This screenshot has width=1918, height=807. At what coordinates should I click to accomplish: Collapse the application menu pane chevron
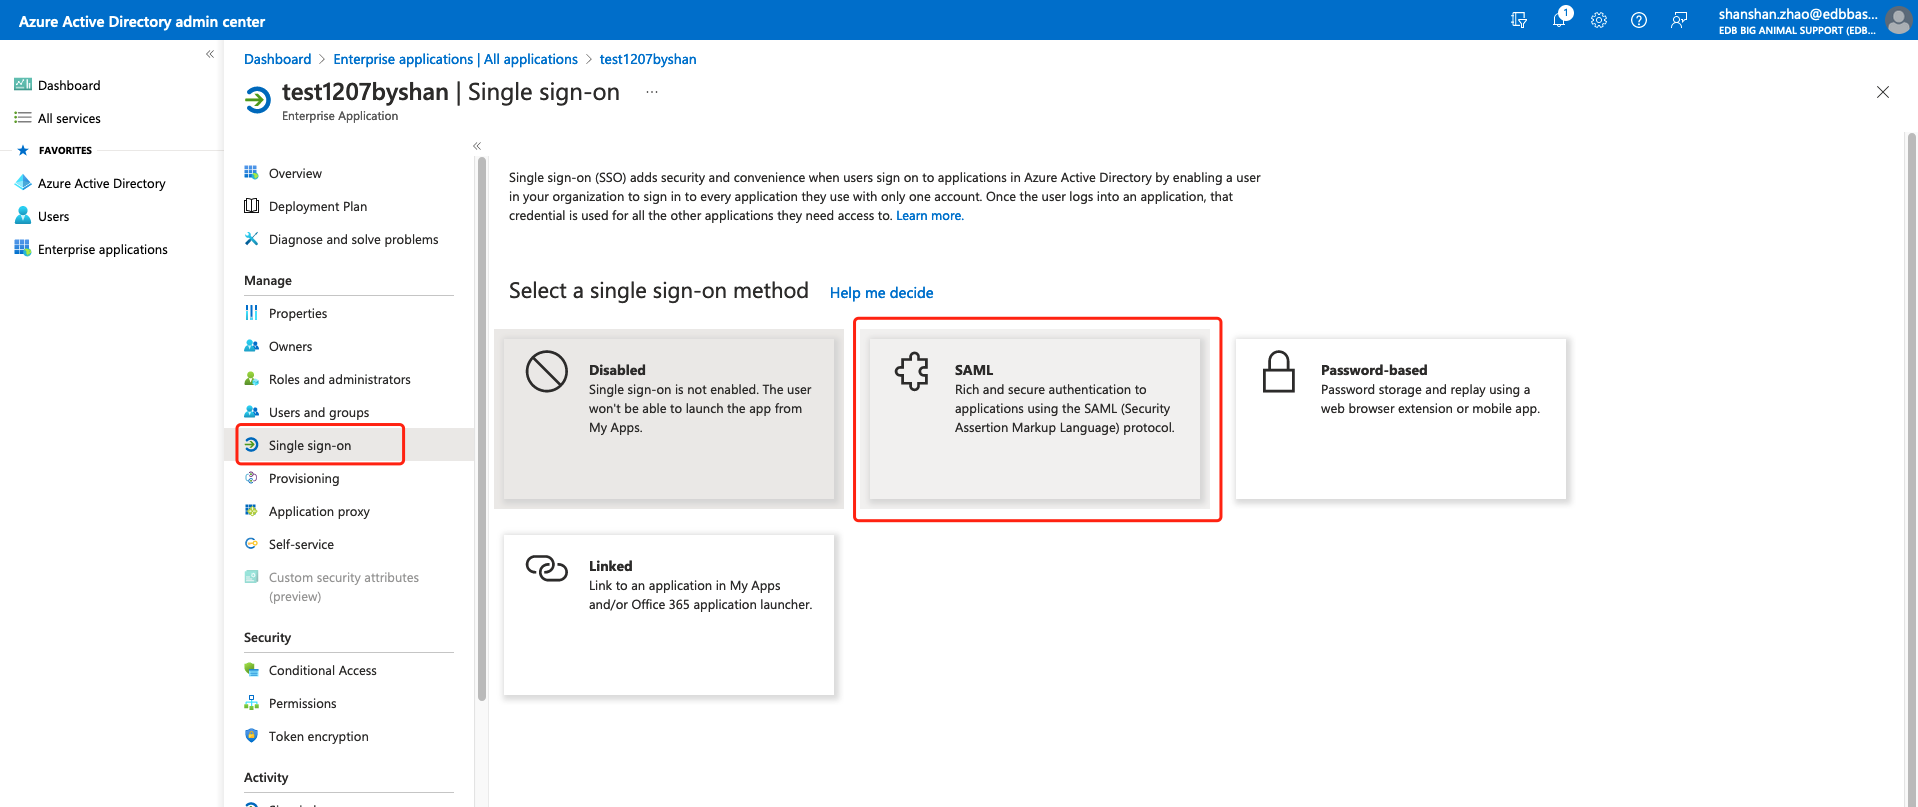[477, 146]
